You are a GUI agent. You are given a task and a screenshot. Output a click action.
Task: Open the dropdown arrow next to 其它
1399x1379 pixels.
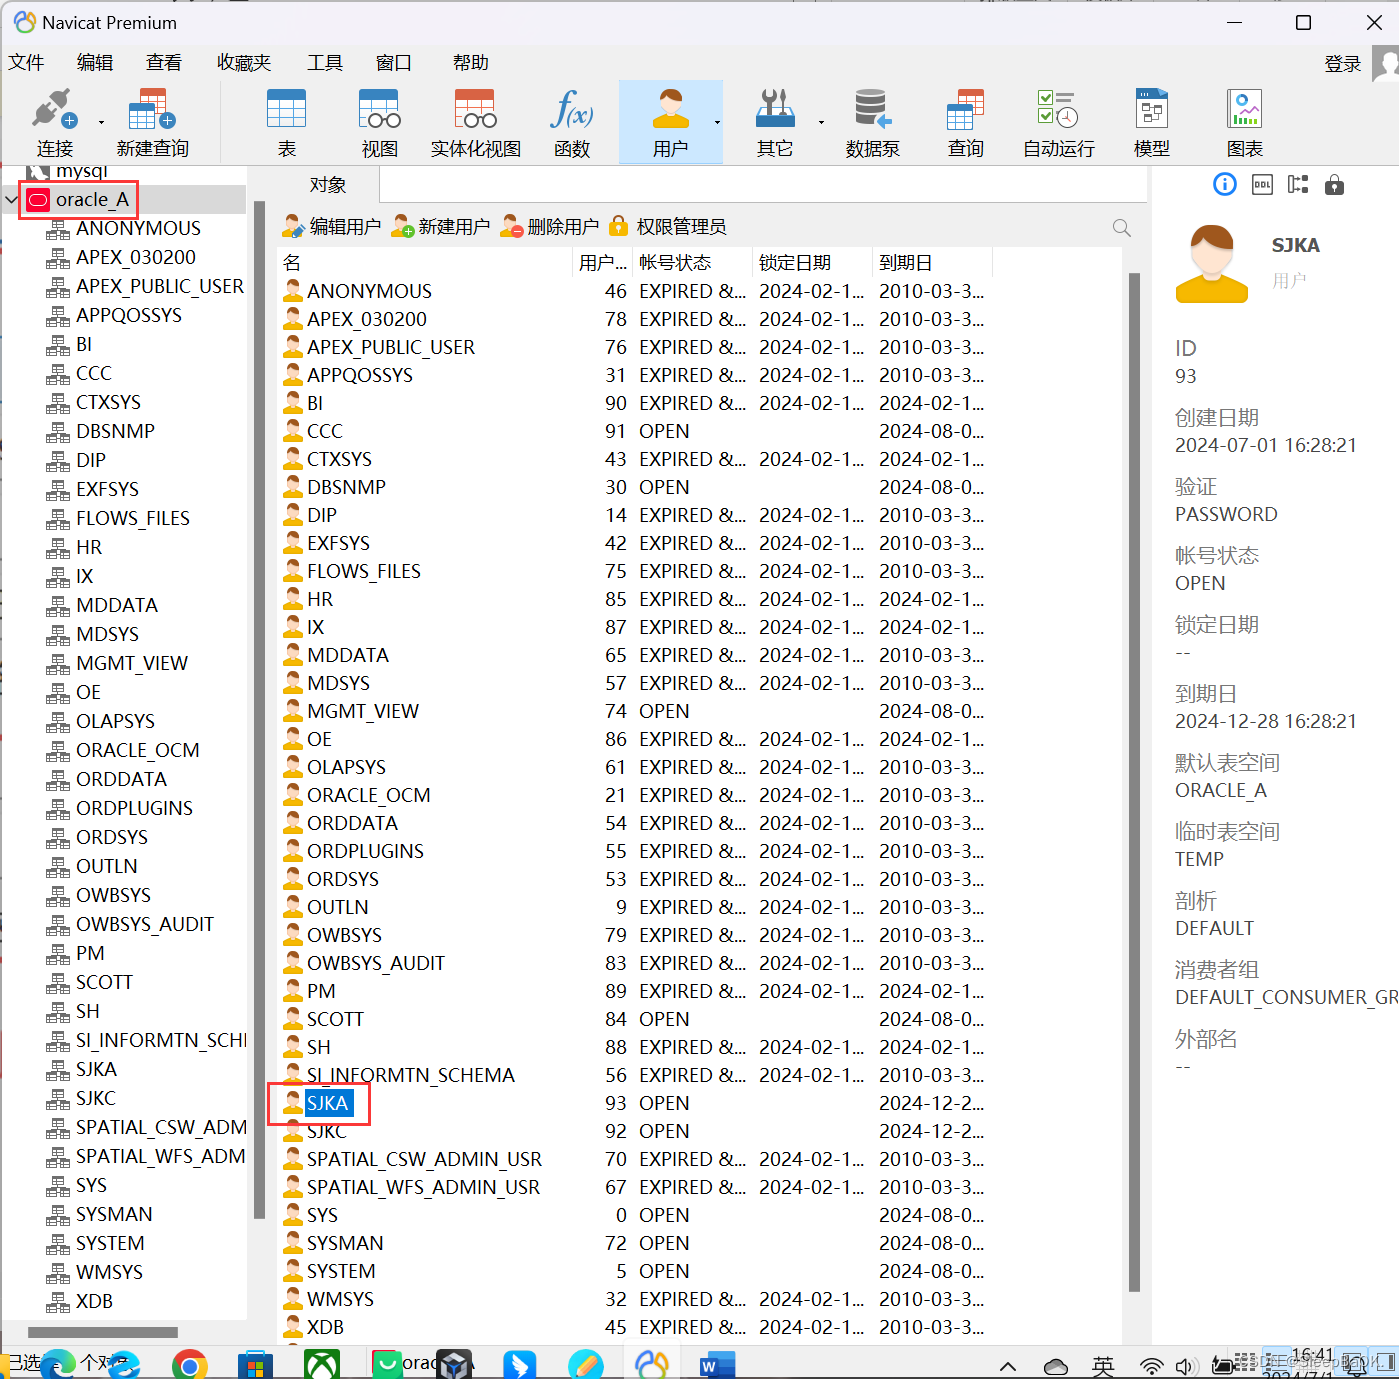pos(821,122)
